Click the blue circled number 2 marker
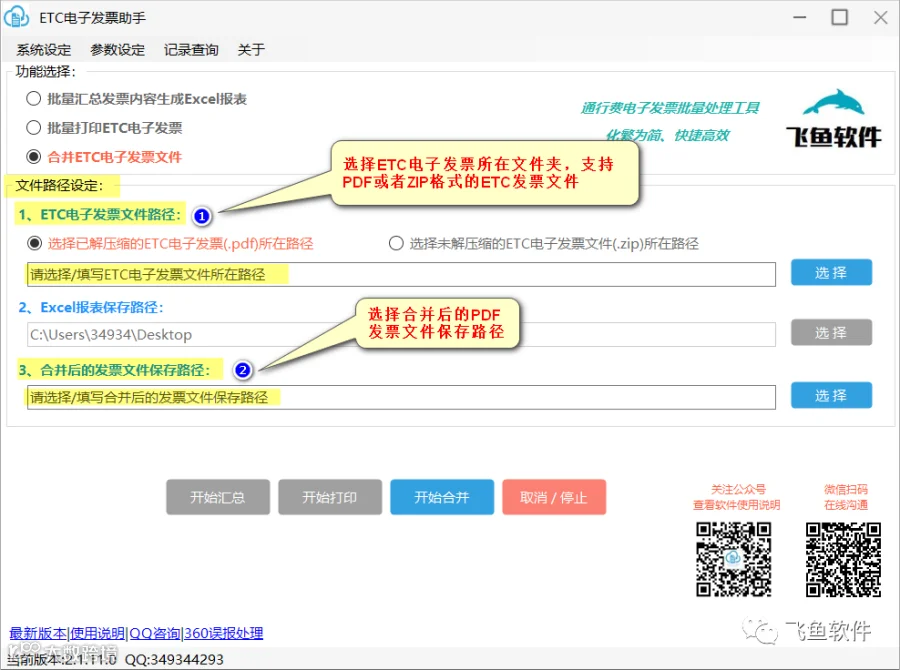 point(243,370)
